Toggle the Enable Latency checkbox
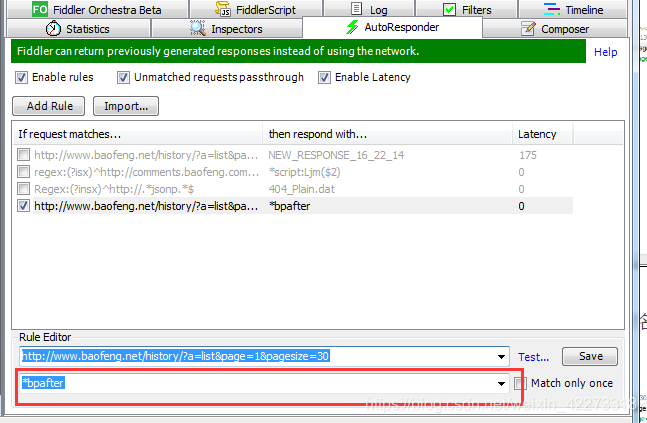Viewport: 647px width, 423px height. [324, 77]
